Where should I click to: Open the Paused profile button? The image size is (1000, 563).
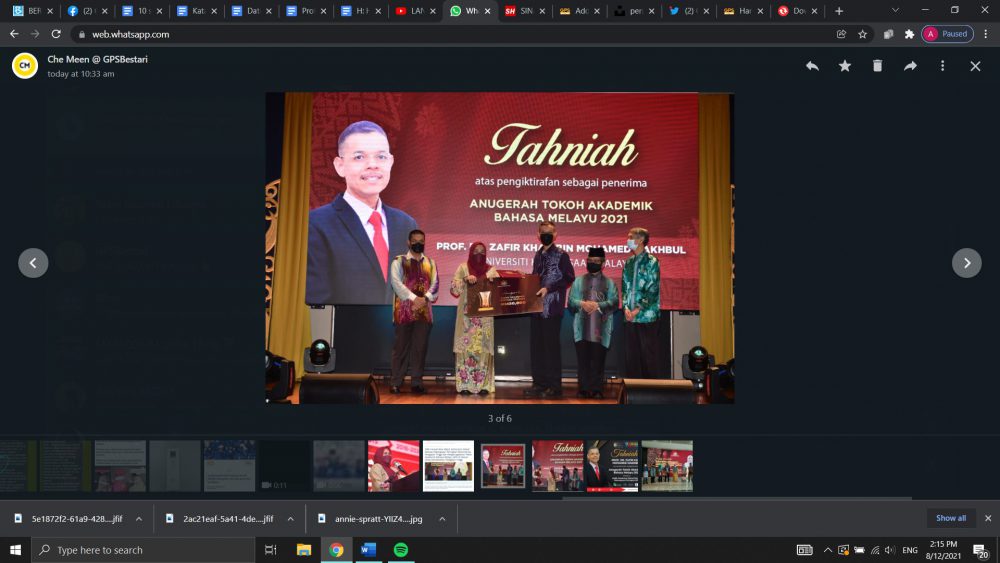point(947,34)
